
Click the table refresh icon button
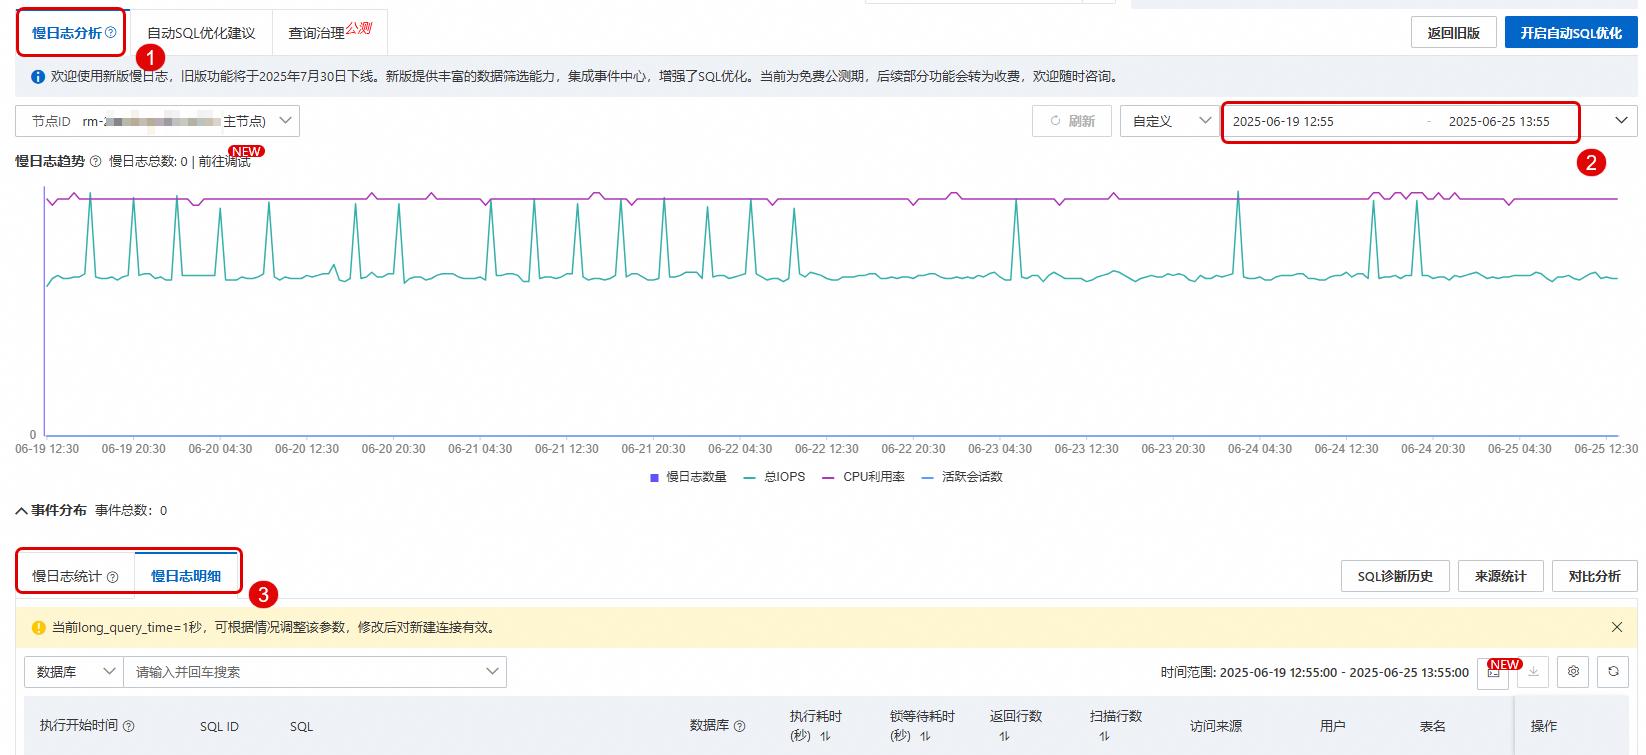tap(1613, 672)
